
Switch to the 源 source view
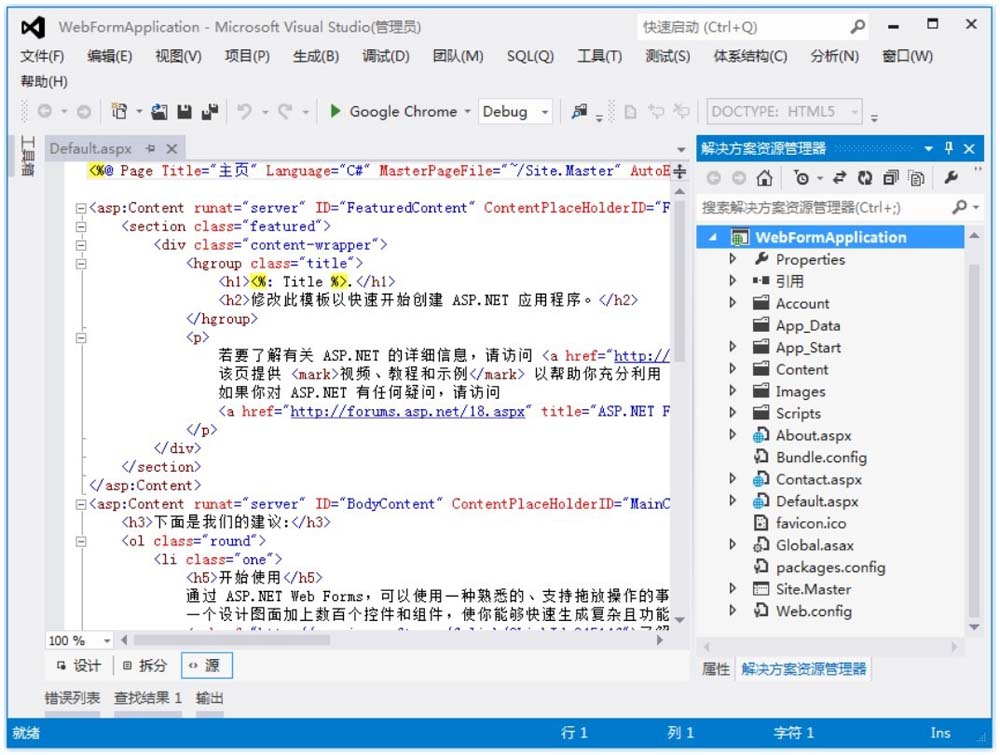pyautogui.click(x=206, y=666)
